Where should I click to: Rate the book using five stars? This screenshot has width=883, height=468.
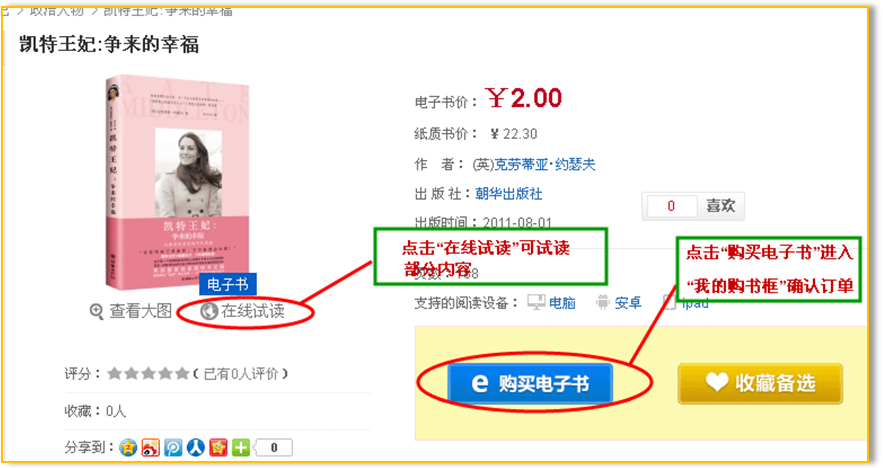[148, 373]
